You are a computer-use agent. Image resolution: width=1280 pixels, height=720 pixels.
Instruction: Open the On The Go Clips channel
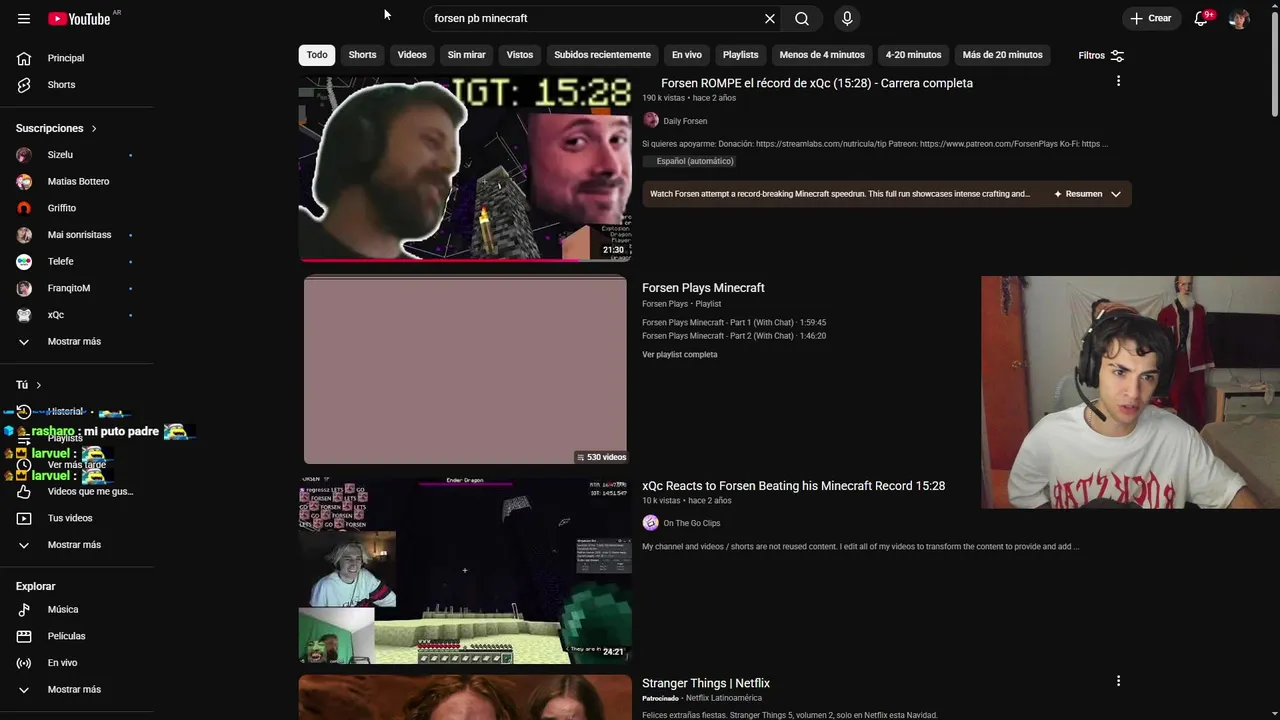(691, 523)
